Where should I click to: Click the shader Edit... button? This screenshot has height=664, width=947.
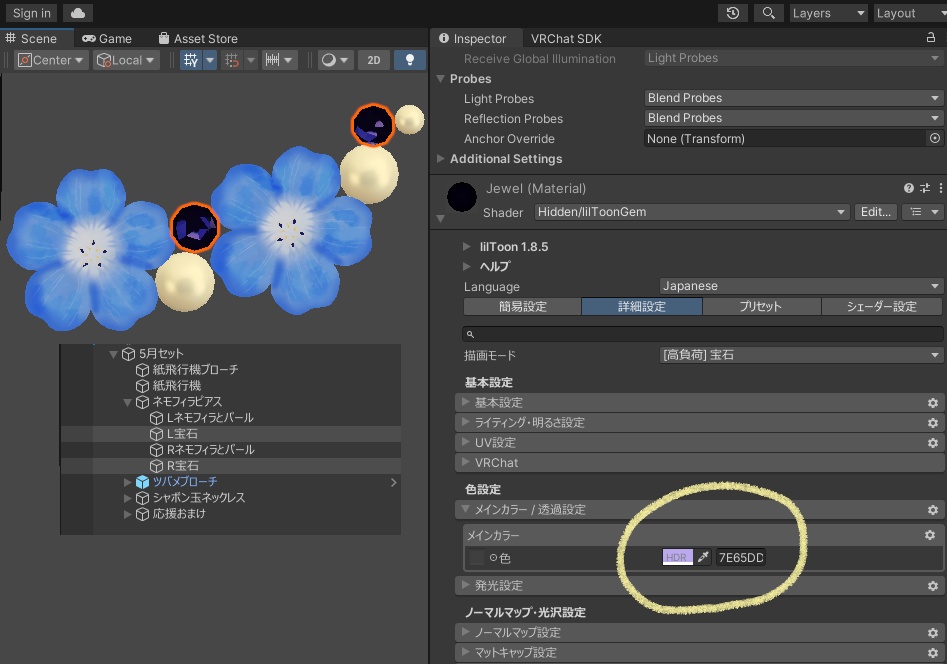click(x=876, y=212)
